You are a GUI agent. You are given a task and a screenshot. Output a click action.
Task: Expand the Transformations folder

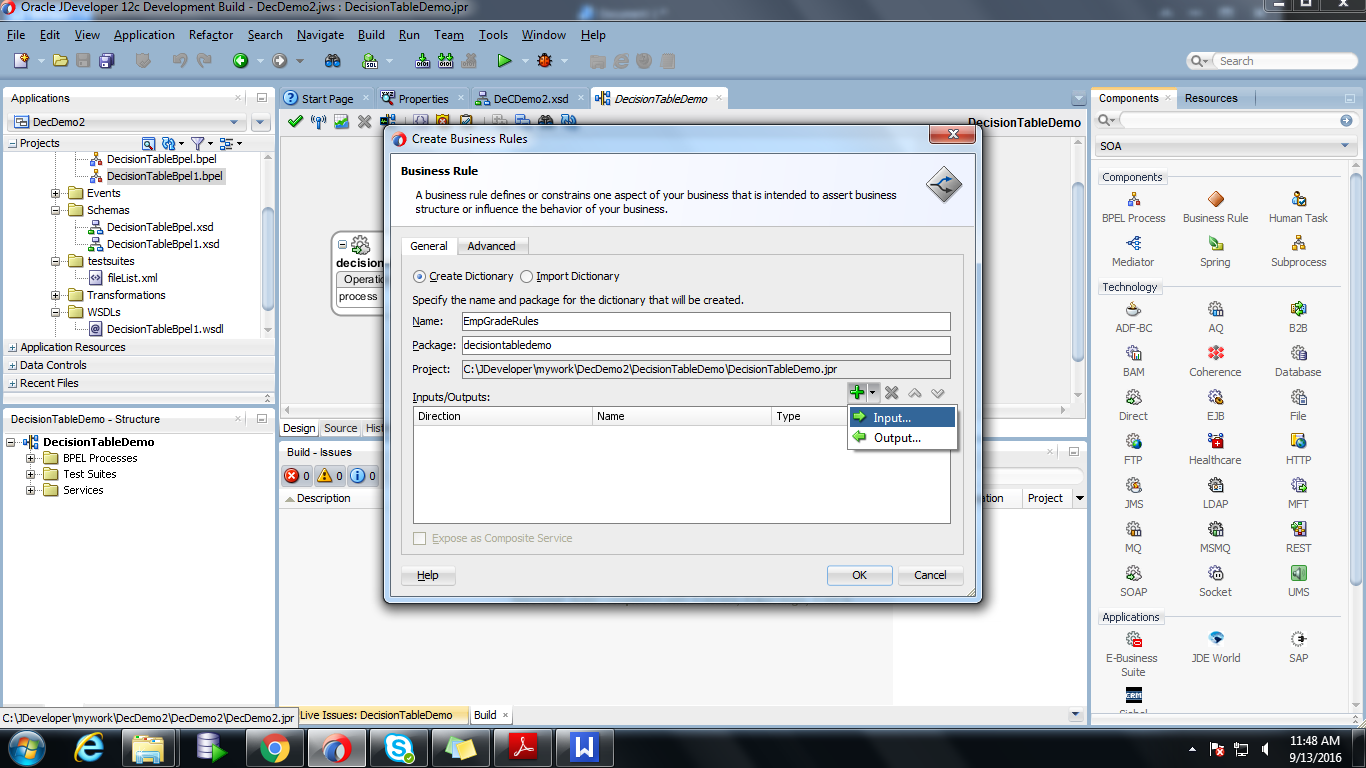(x=57, y=295)
